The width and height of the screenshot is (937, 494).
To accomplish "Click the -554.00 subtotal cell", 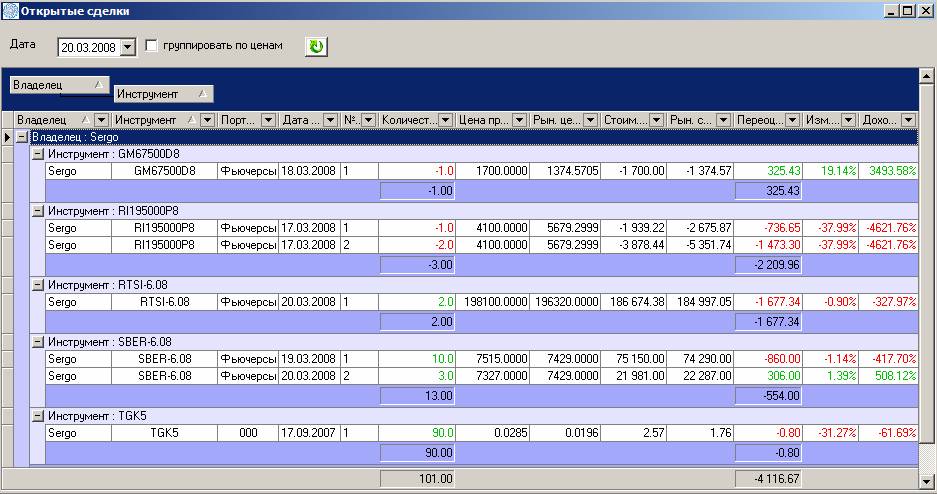I will point(768,395).
